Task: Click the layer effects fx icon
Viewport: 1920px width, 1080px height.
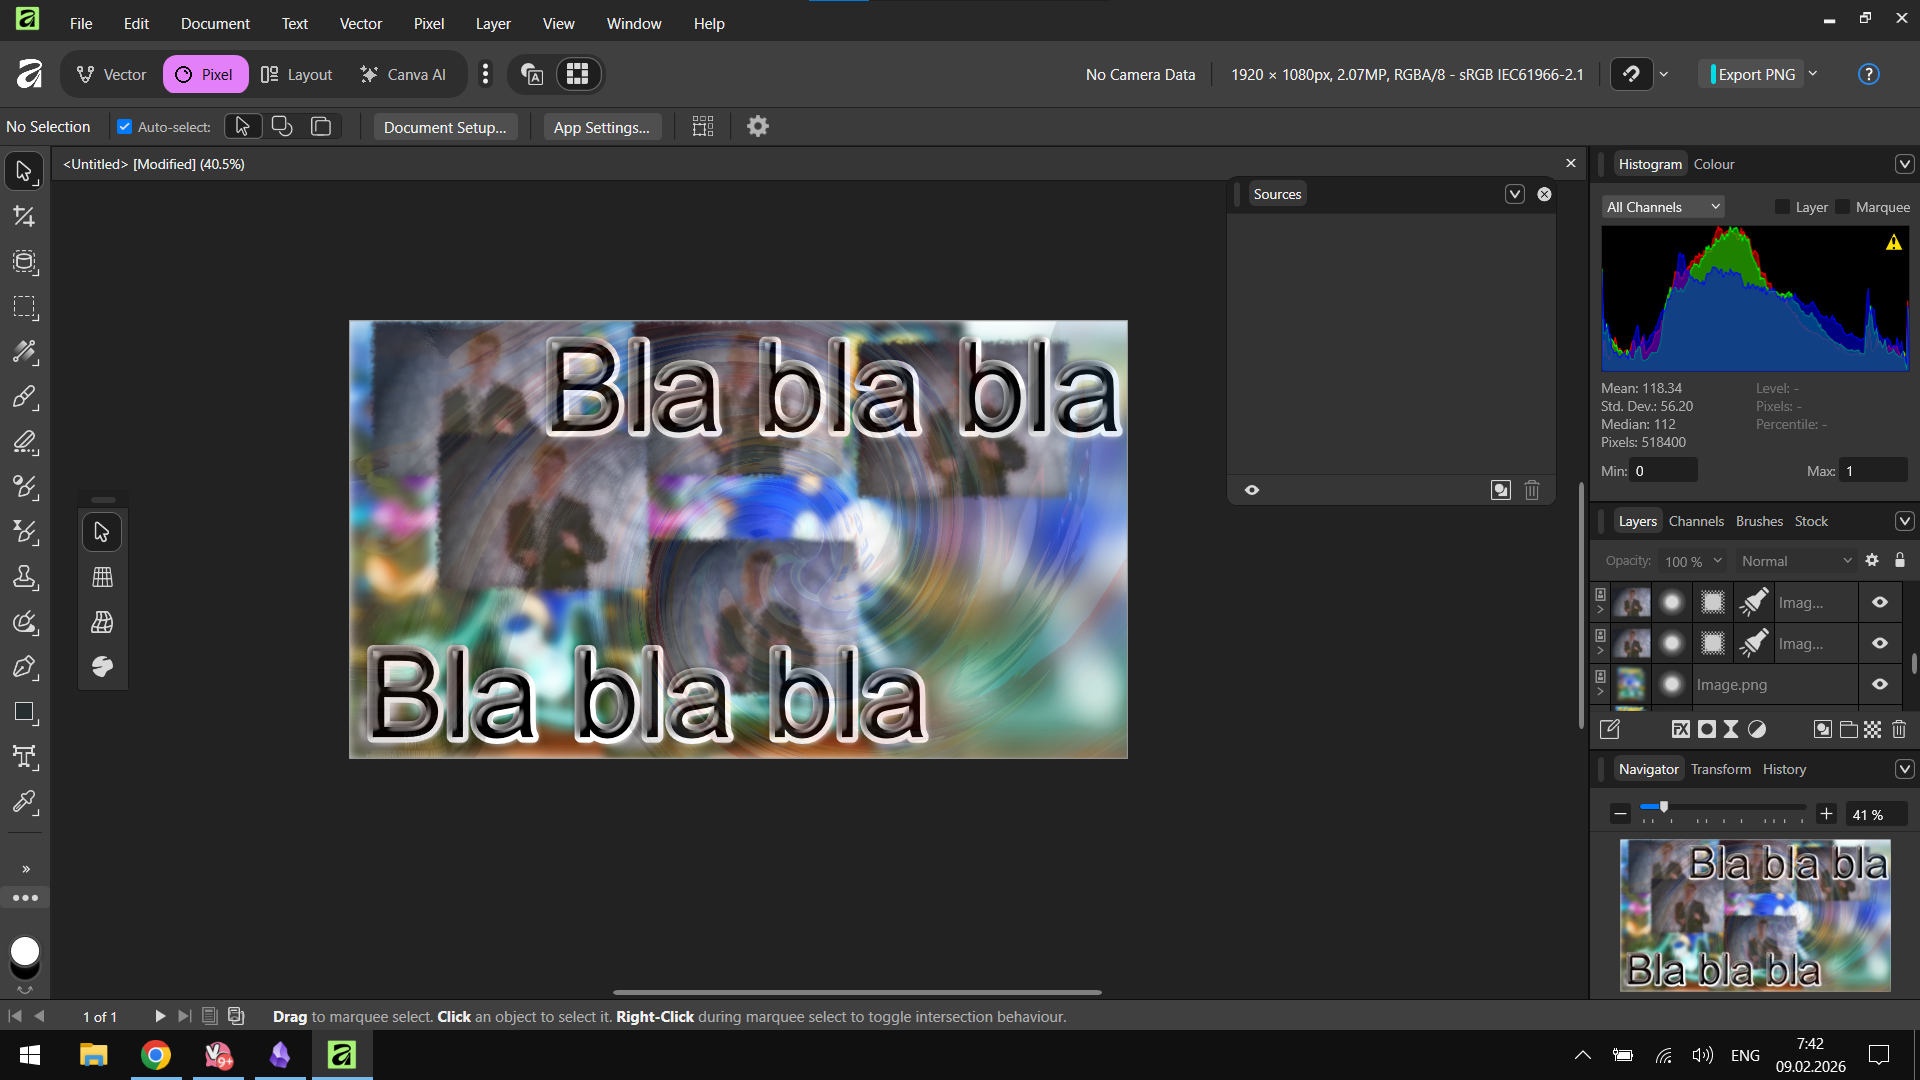Action: point(1680,729)
